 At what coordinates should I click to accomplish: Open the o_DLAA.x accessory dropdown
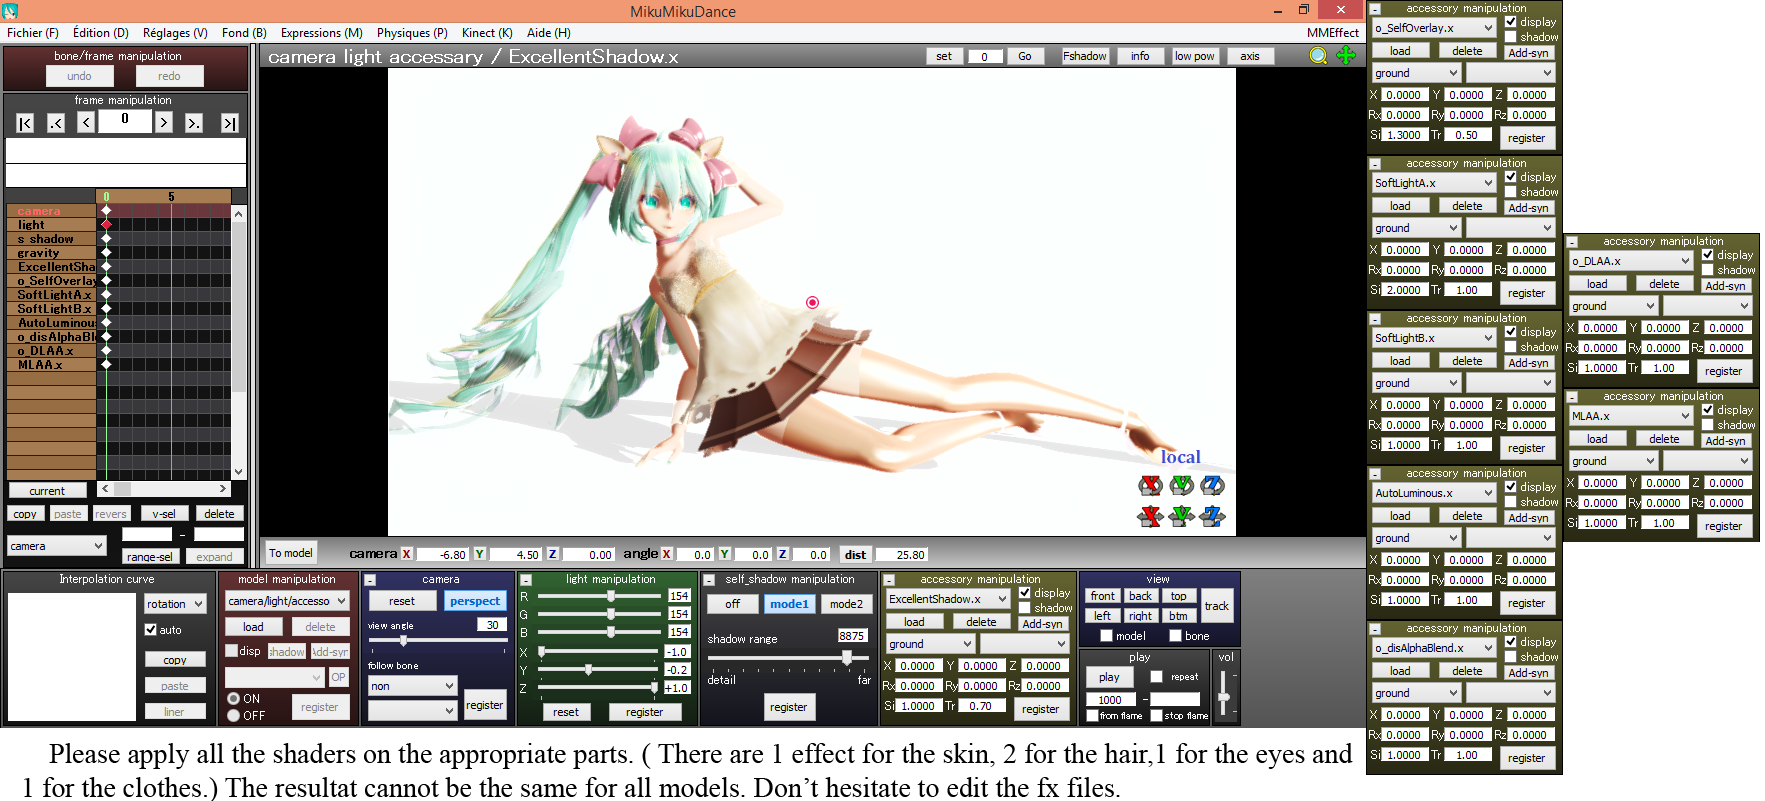(1631, 261)
